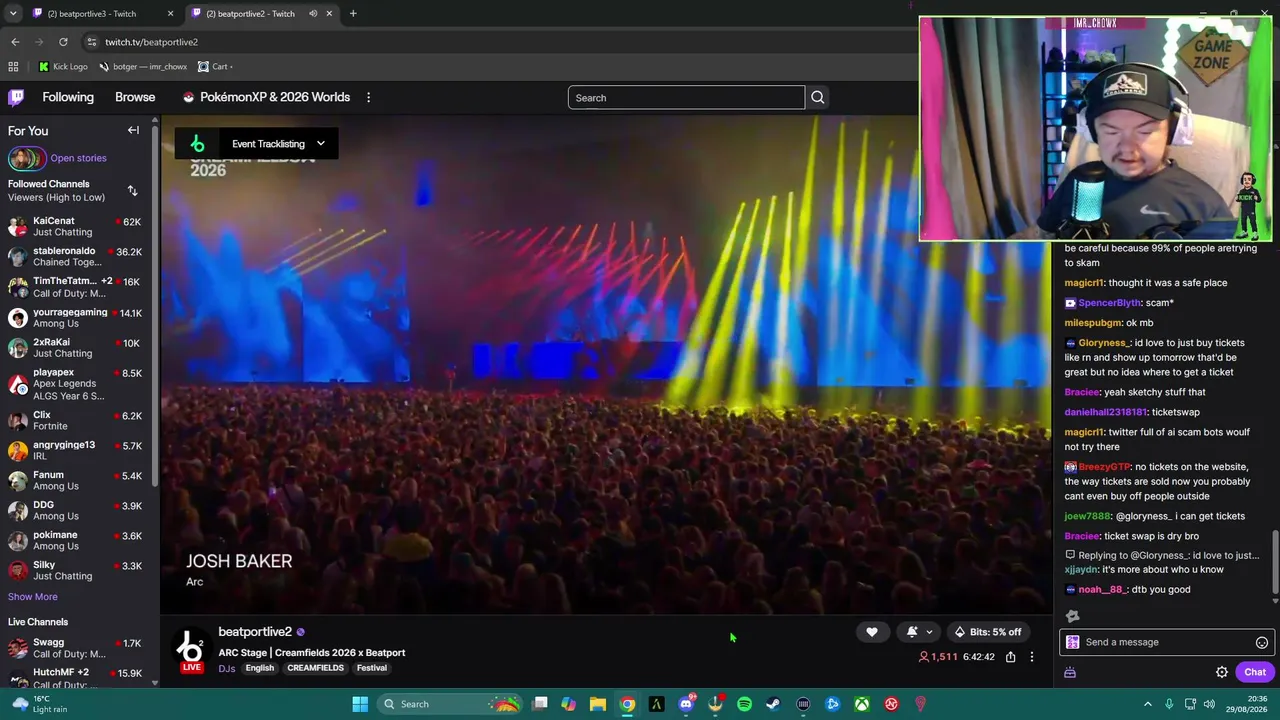Viewport: 1280px width, 720px height.
Task: Follow beatportlive2 with the heart button
Action: point(872,632)
